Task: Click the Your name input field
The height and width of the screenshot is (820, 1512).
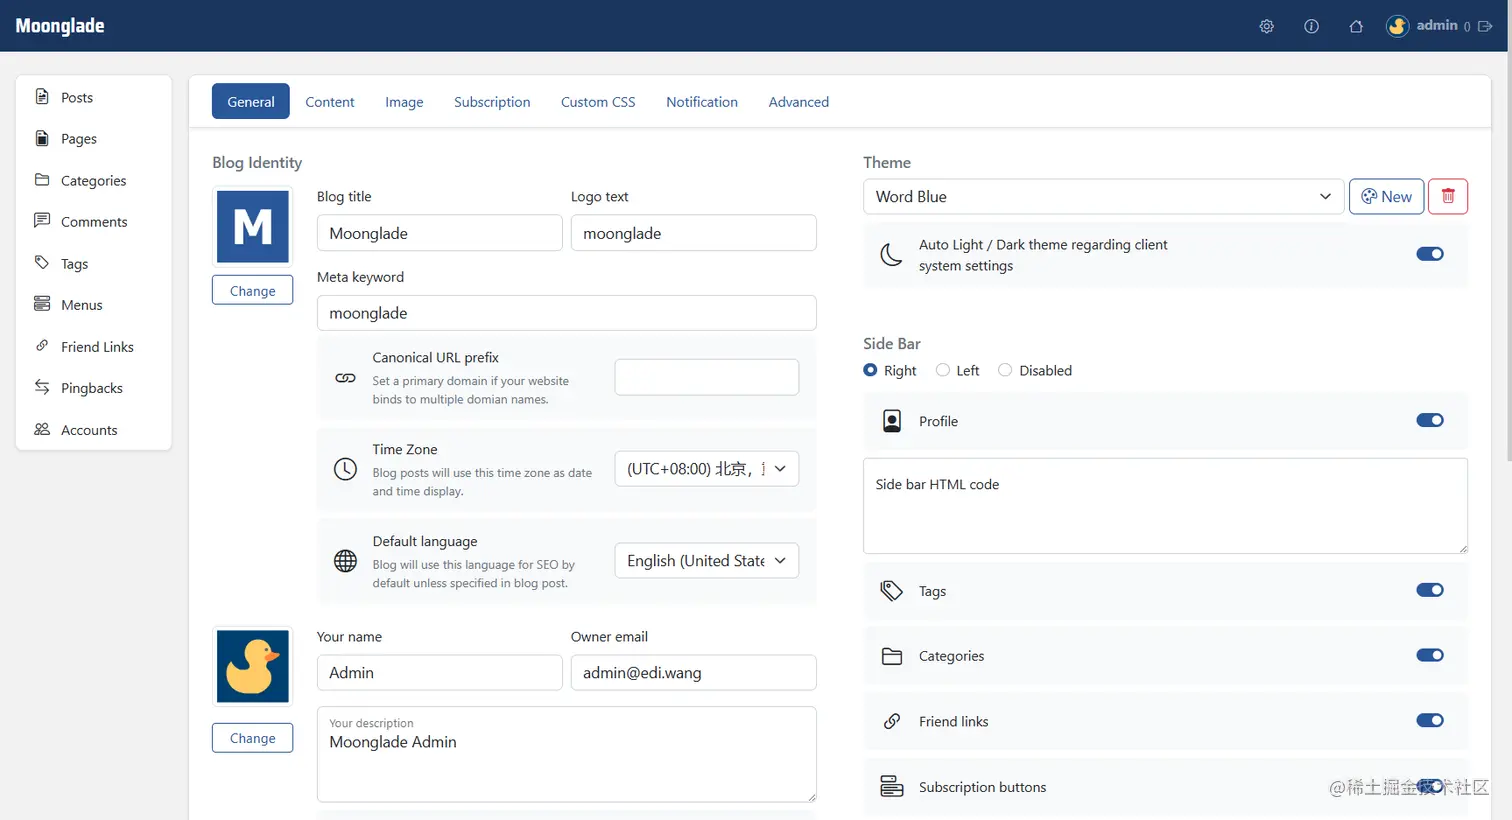Action: point(440,673)
